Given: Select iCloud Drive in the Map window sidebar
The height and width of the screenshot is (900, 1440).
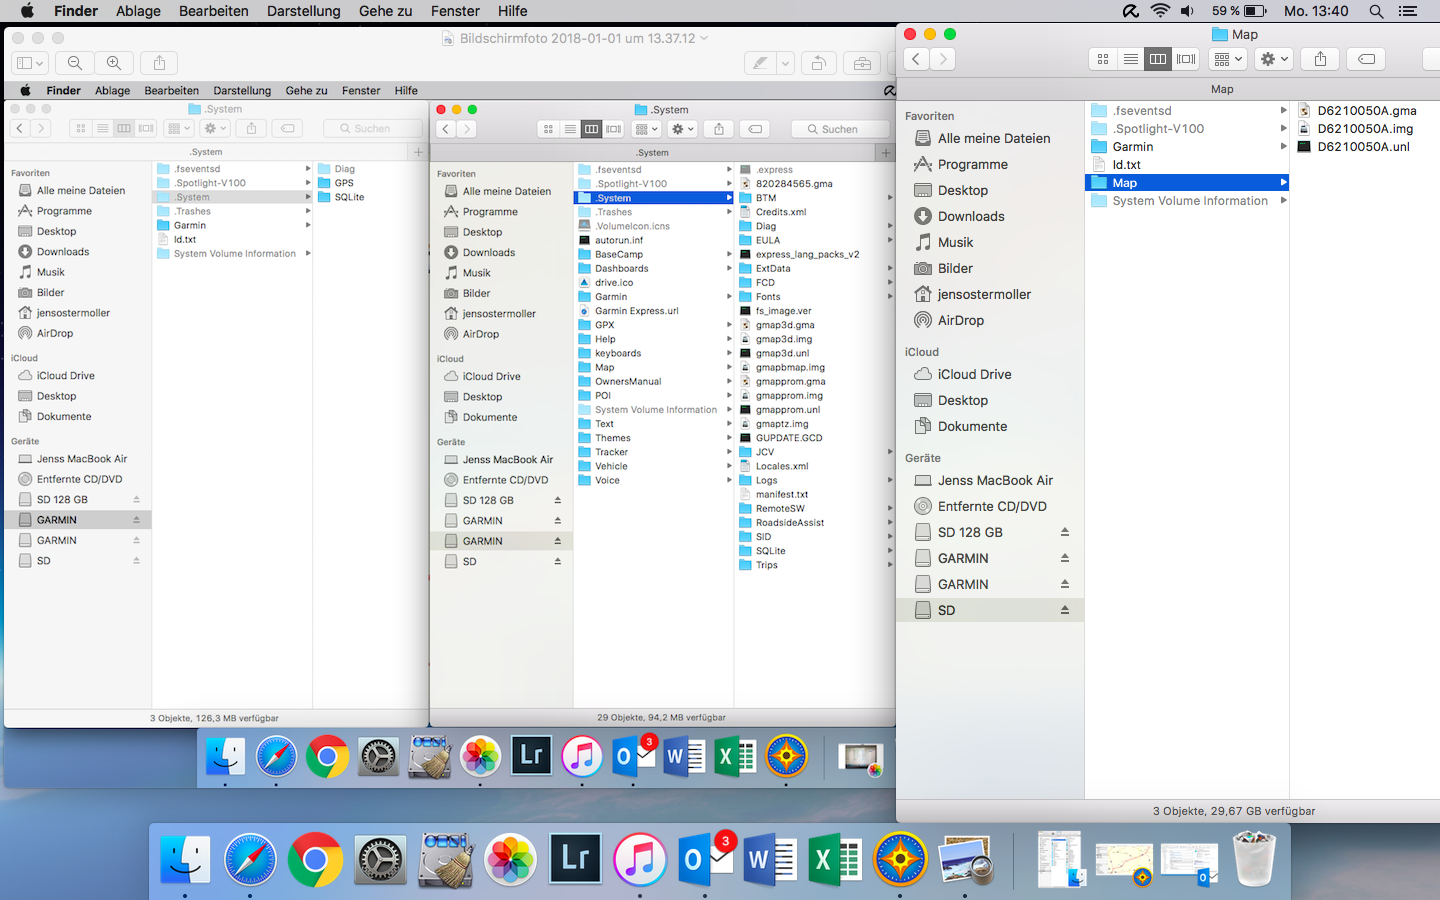Looking at the screenshot, I should (x=974, y=374).
